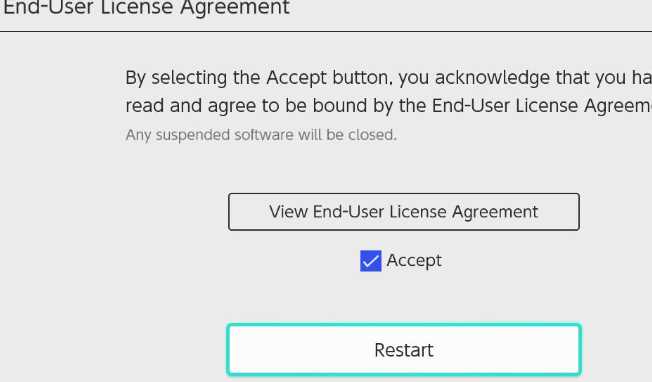Viewport: 652px width, 382px height.
Task: Click the 'End-User License Agreement' header text
Action: pos(146,7)
